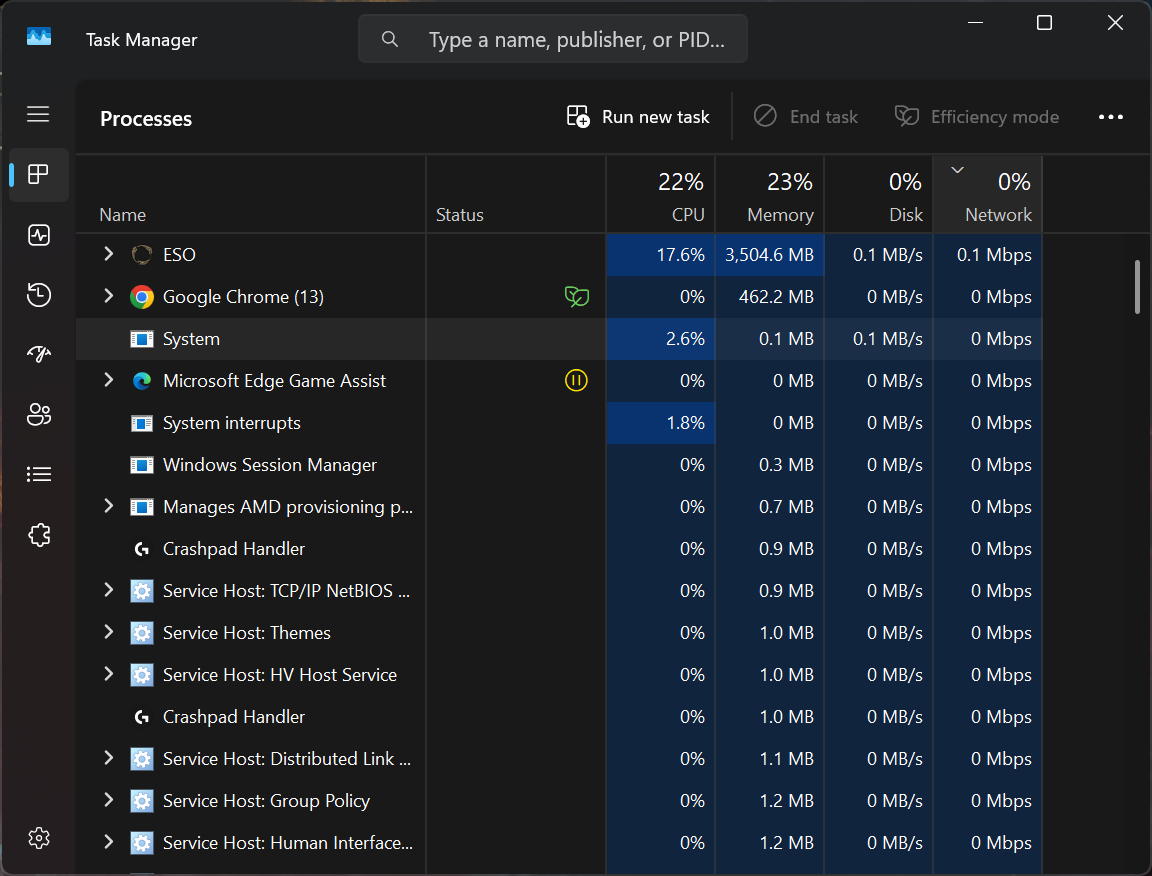Open Task Manager settings gear
The width and height of the screenshot is (1152, 876).
point(38,838)
